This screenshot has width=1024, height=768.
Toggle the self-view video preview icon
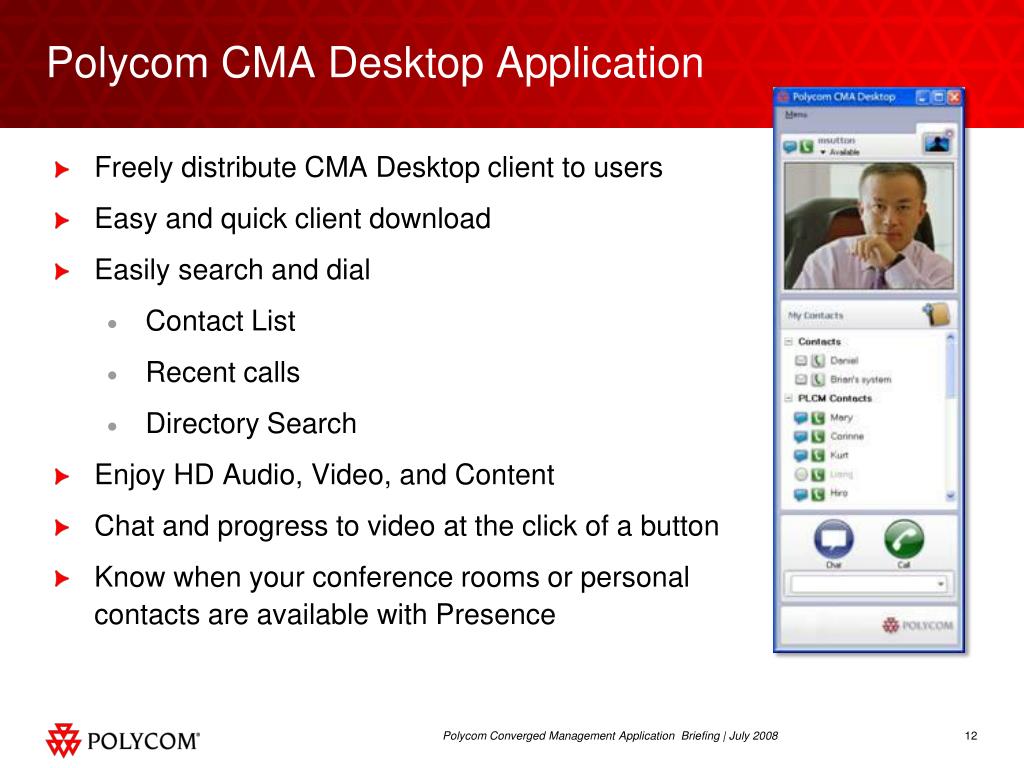(x=937, y=142)
